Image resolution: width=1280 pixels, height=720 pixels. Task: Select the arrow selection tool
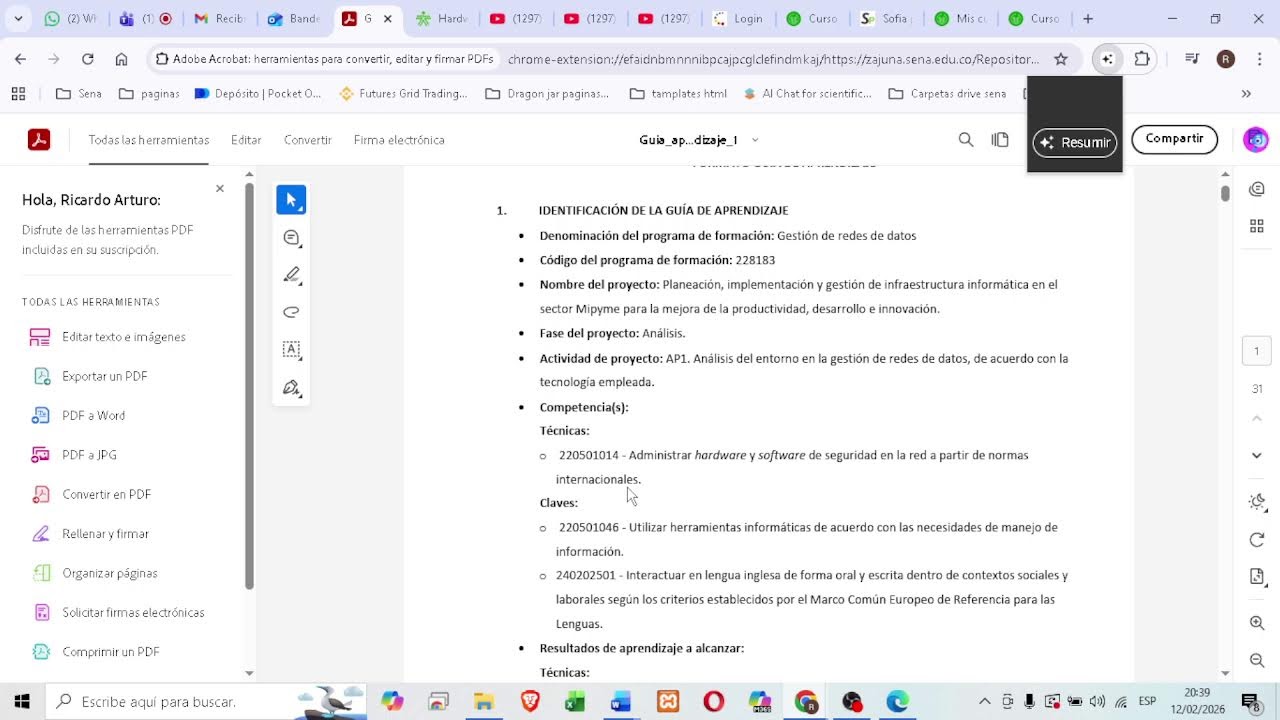pyautogui.click(x=291, y=200)
